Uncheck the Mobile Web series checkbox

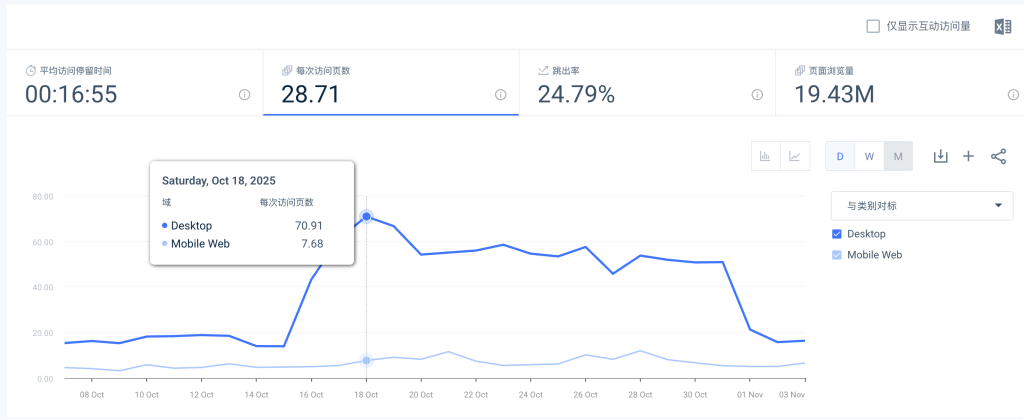click(x=837, y=255)
